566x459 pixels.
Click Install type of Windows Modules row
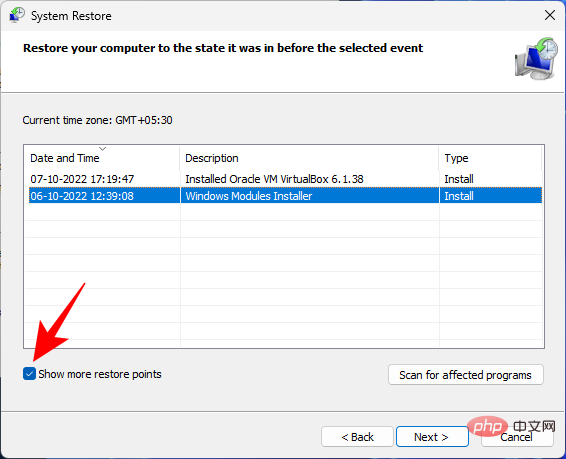click(x=459, y=196)
